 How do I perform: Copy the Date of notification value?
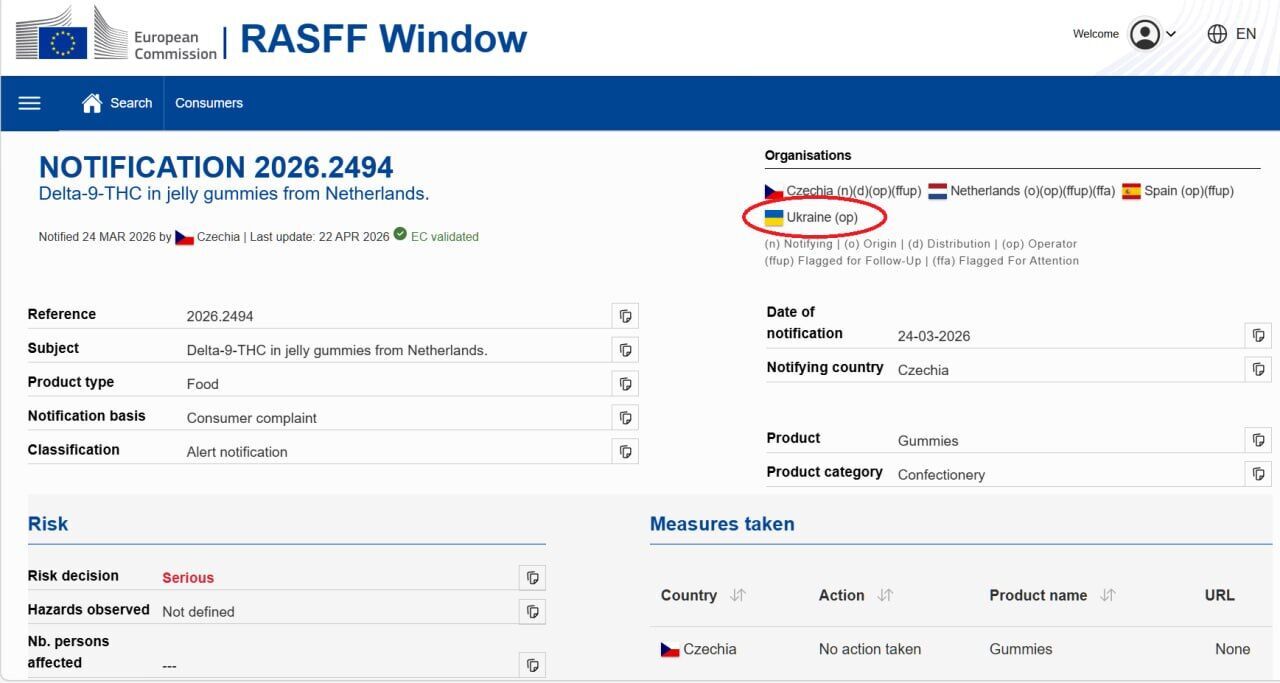(x=1258, y=336)
